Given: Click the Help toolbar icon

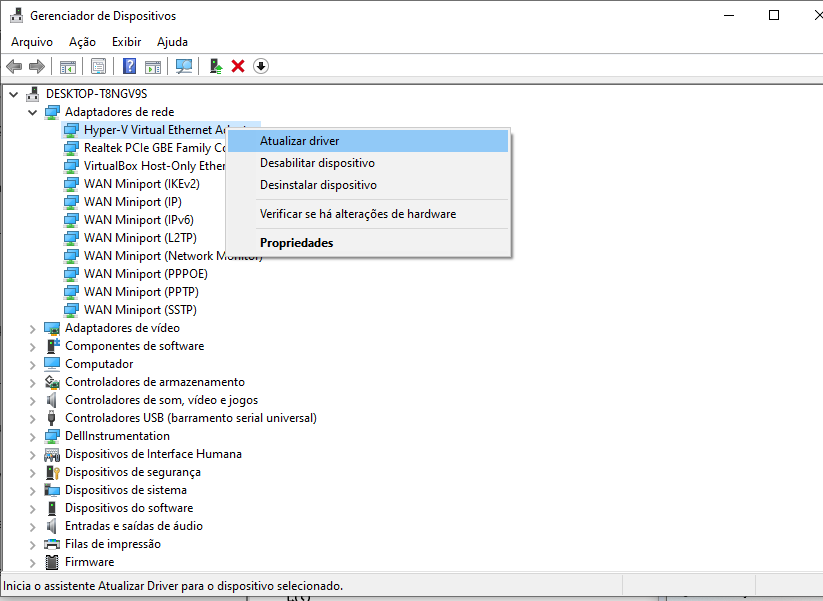Looking at the screenshot, I should point(129,66).
